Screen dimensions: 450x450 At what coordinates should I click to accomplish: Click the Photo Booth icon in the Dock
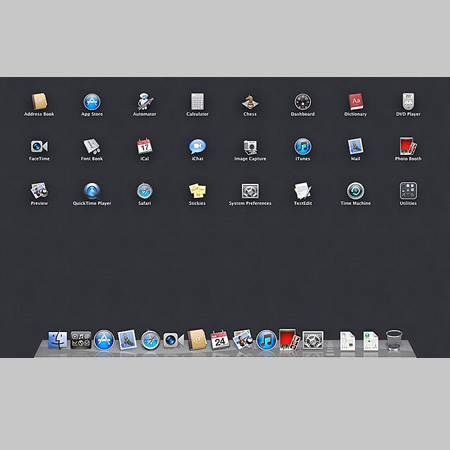pos(289,339)
